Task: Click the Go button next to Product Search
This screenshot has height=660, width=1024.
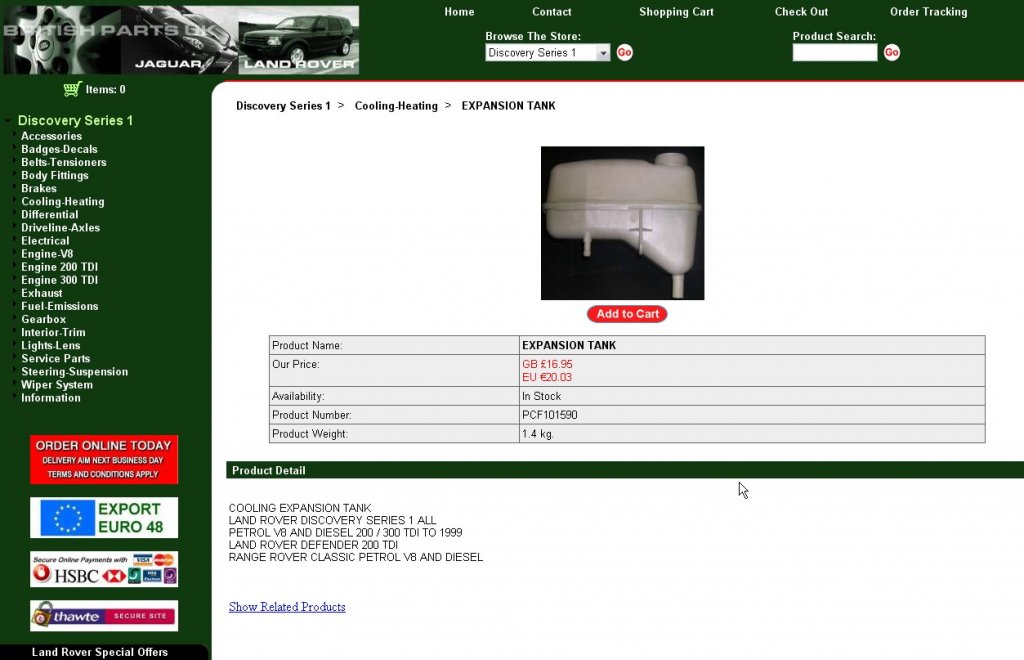Action: (891, 52)
